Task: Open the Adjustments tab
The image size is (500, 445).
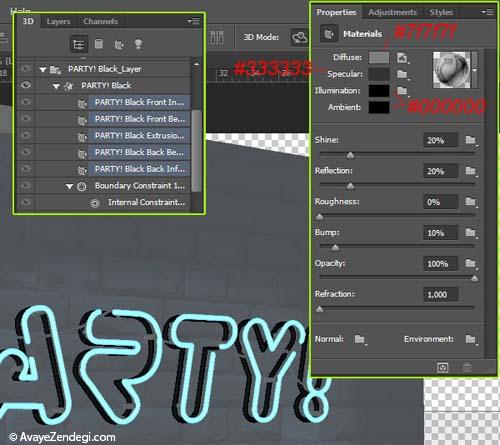Action: 393,12
